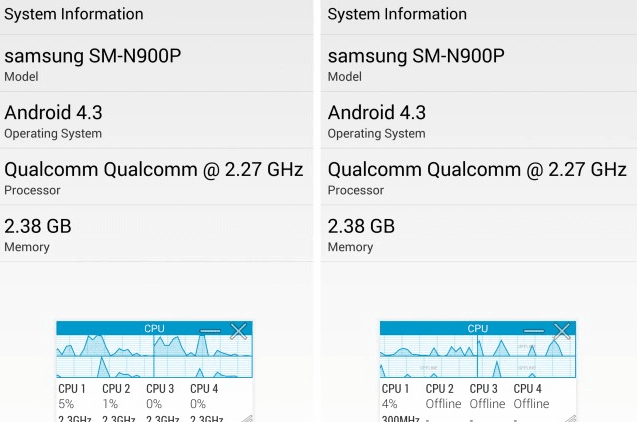Click the System Information header in the right panel
This screenshot has width=637, height=422.
point(478,15)
